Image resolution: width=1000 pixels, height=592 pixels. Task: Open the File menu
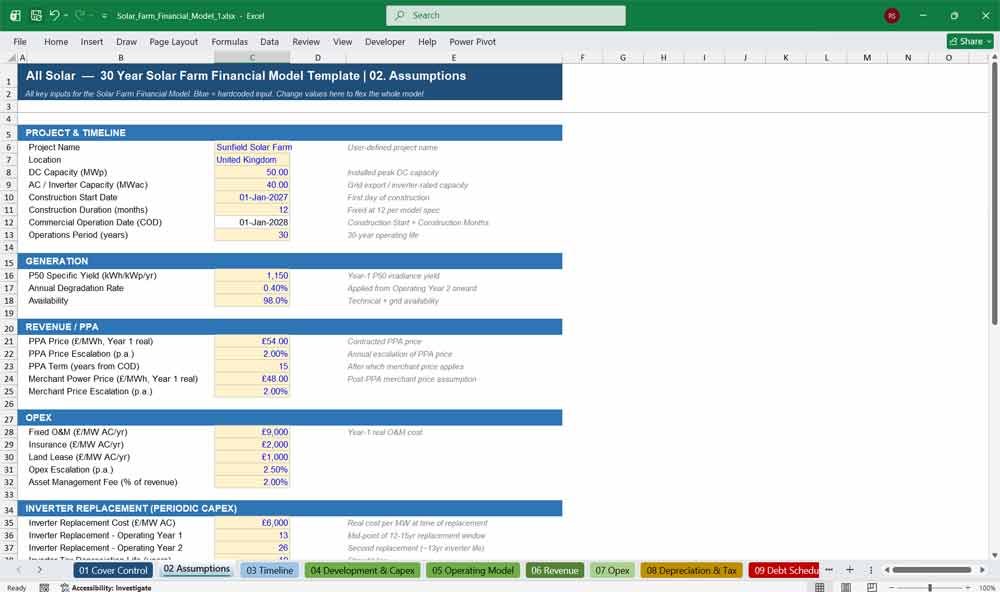pyautogui.click(x=20, y=41)
